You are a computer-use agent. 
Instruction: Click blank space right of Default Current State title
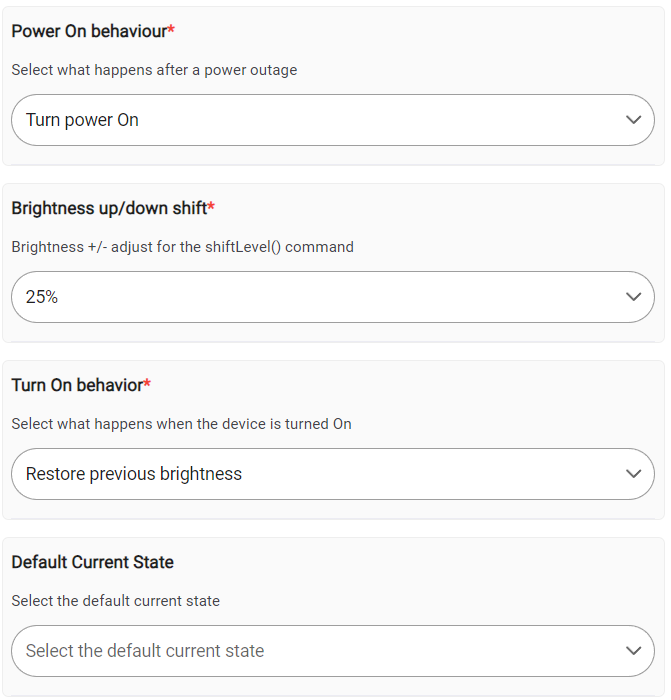pos(400,562)
